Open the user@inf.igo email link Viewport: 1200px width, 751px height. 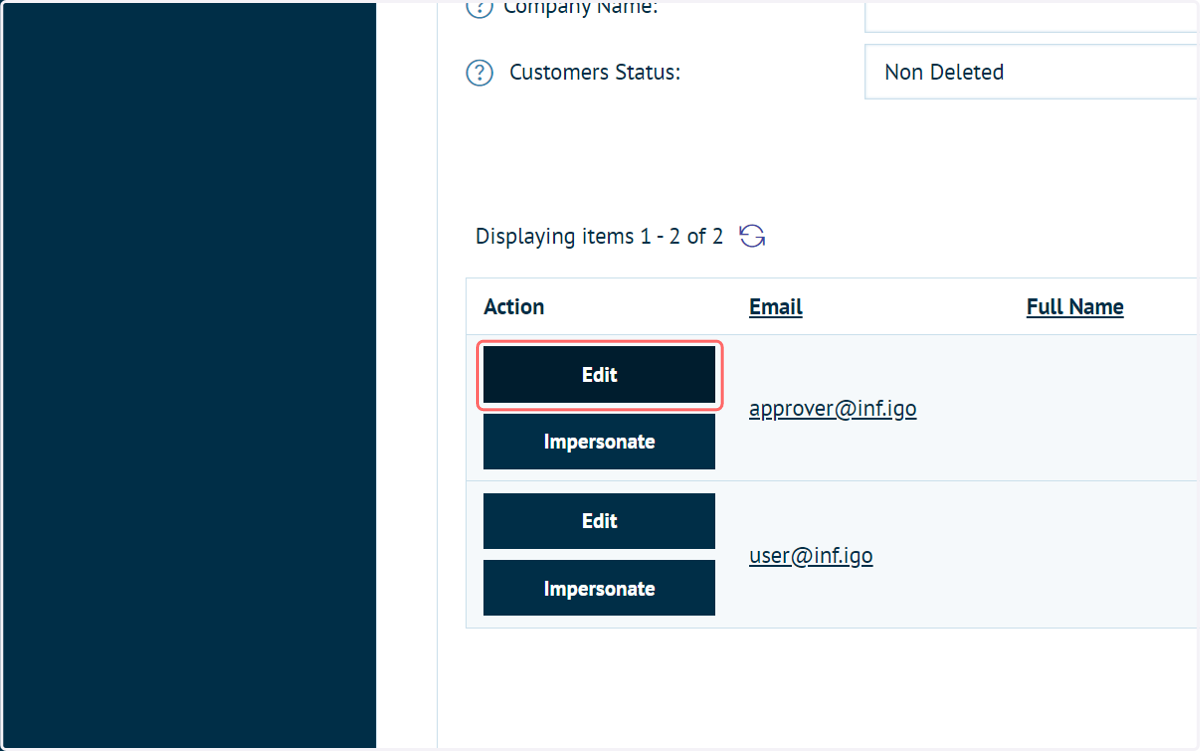pyautogui.click(x=811, y=556)
